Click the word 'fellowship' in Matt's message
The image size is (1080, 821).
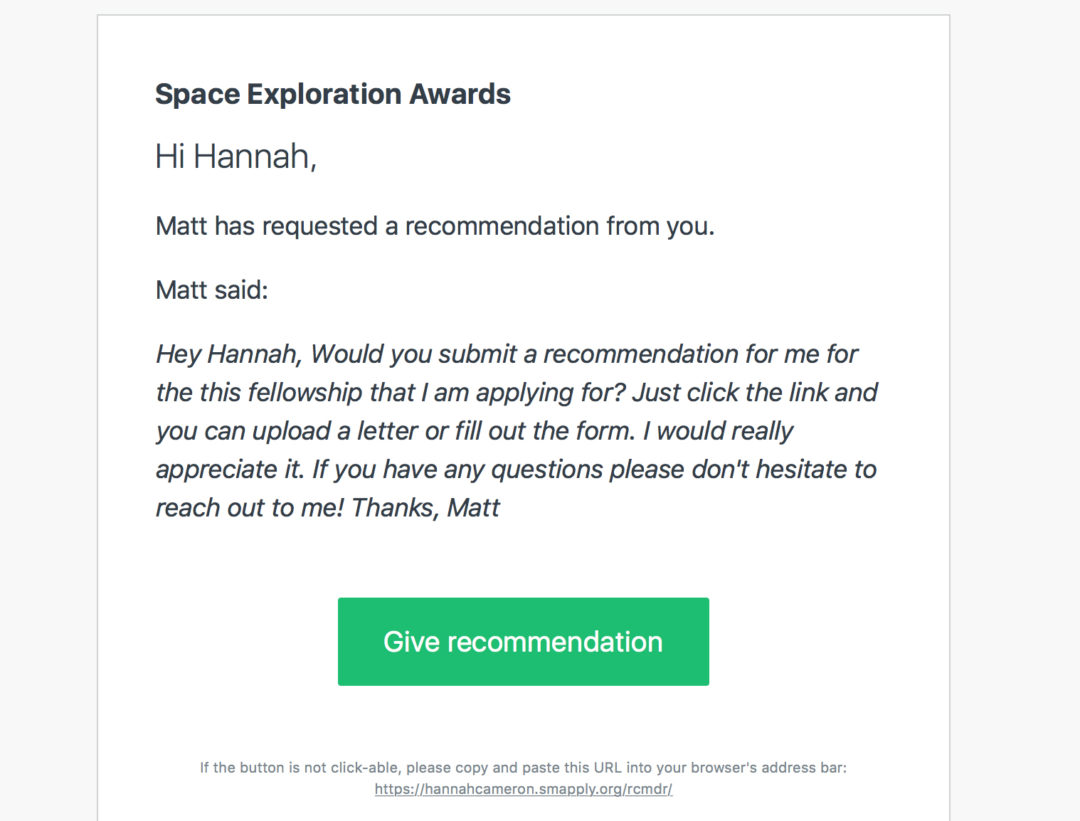(x=304, y=393)
